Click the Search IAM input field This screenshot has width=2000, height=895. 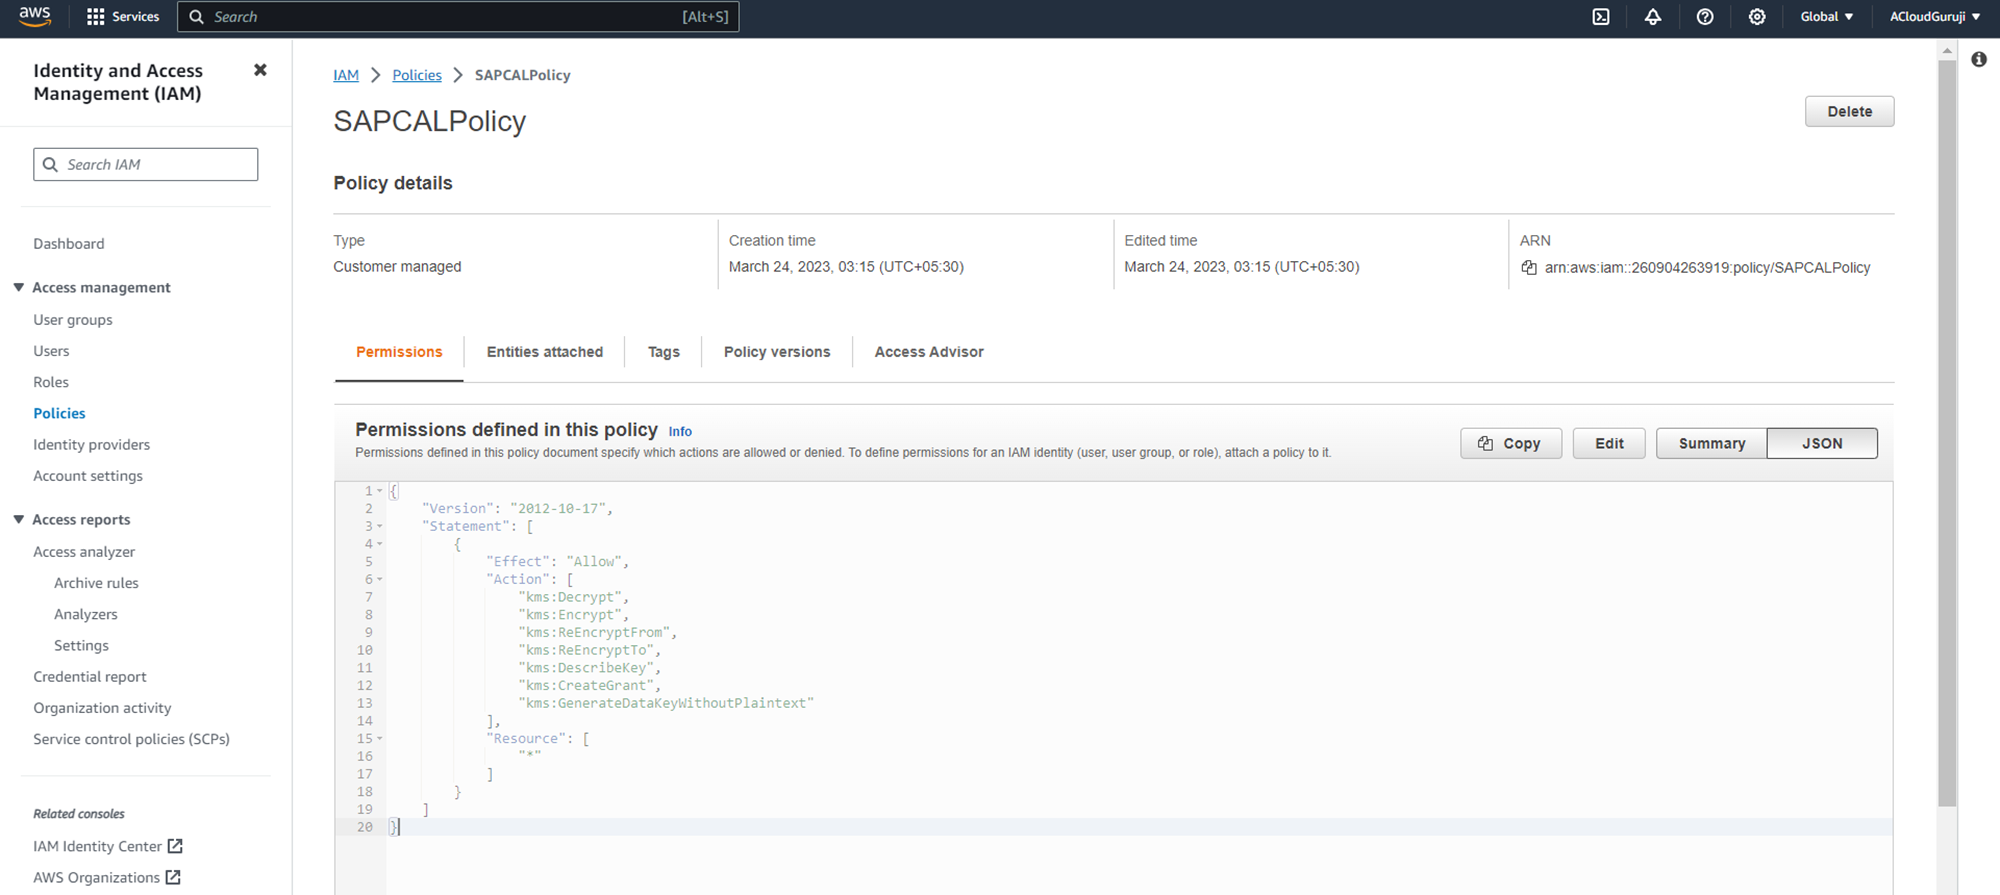coord(146,165)
